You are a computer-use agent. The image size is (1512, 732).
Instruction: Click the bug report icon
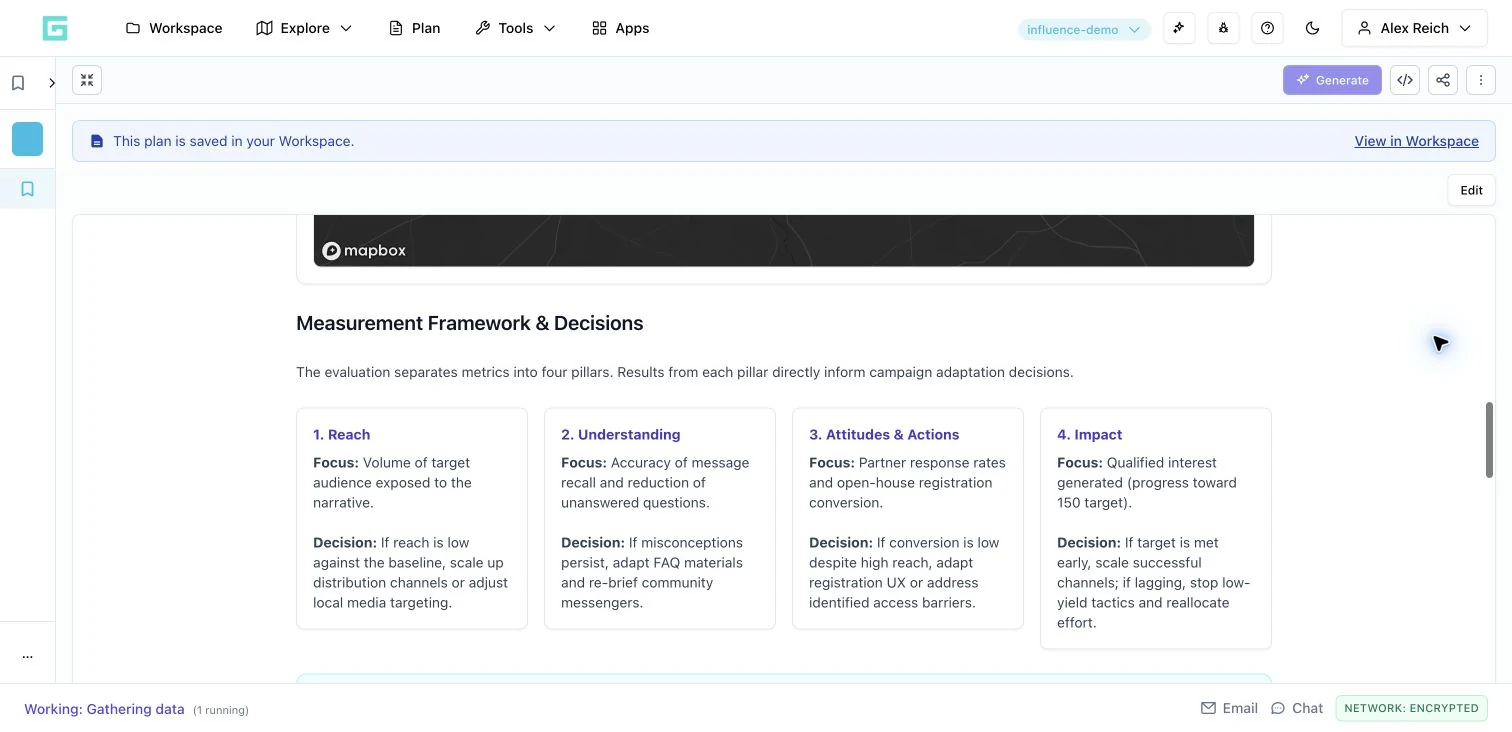coord(1224,28)
